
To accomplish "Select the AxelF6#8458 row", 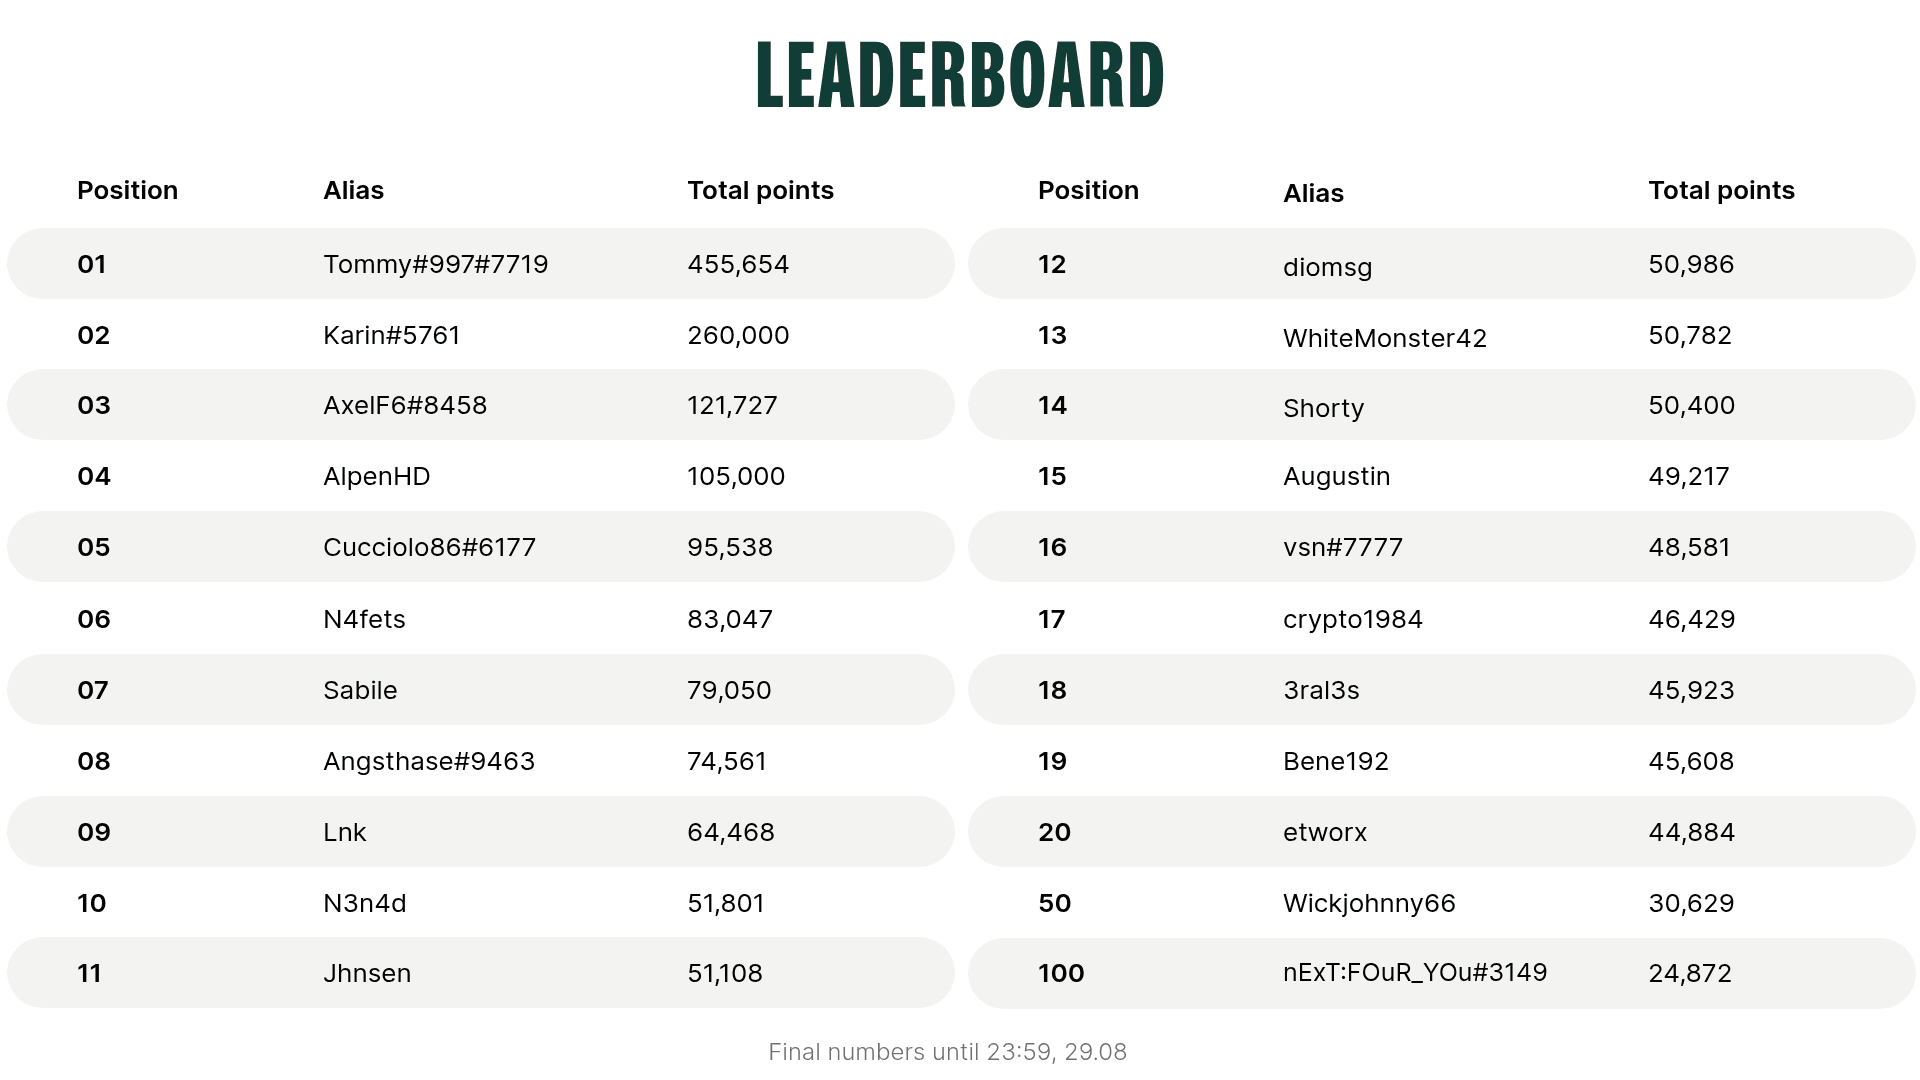I will pos(481,405).
